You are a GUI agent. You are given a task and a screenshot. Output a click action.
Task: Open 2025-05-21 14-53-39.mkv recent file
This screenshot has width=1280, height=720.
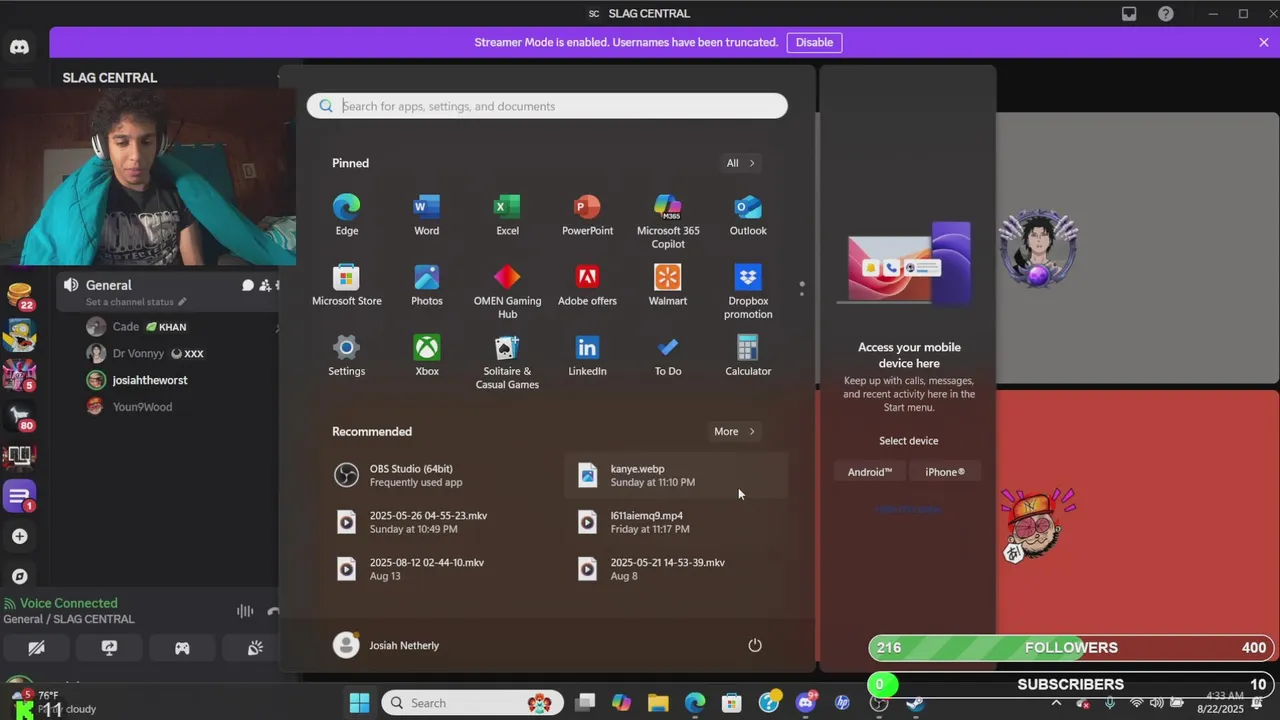pyautogui.click(x=677, y=569)
